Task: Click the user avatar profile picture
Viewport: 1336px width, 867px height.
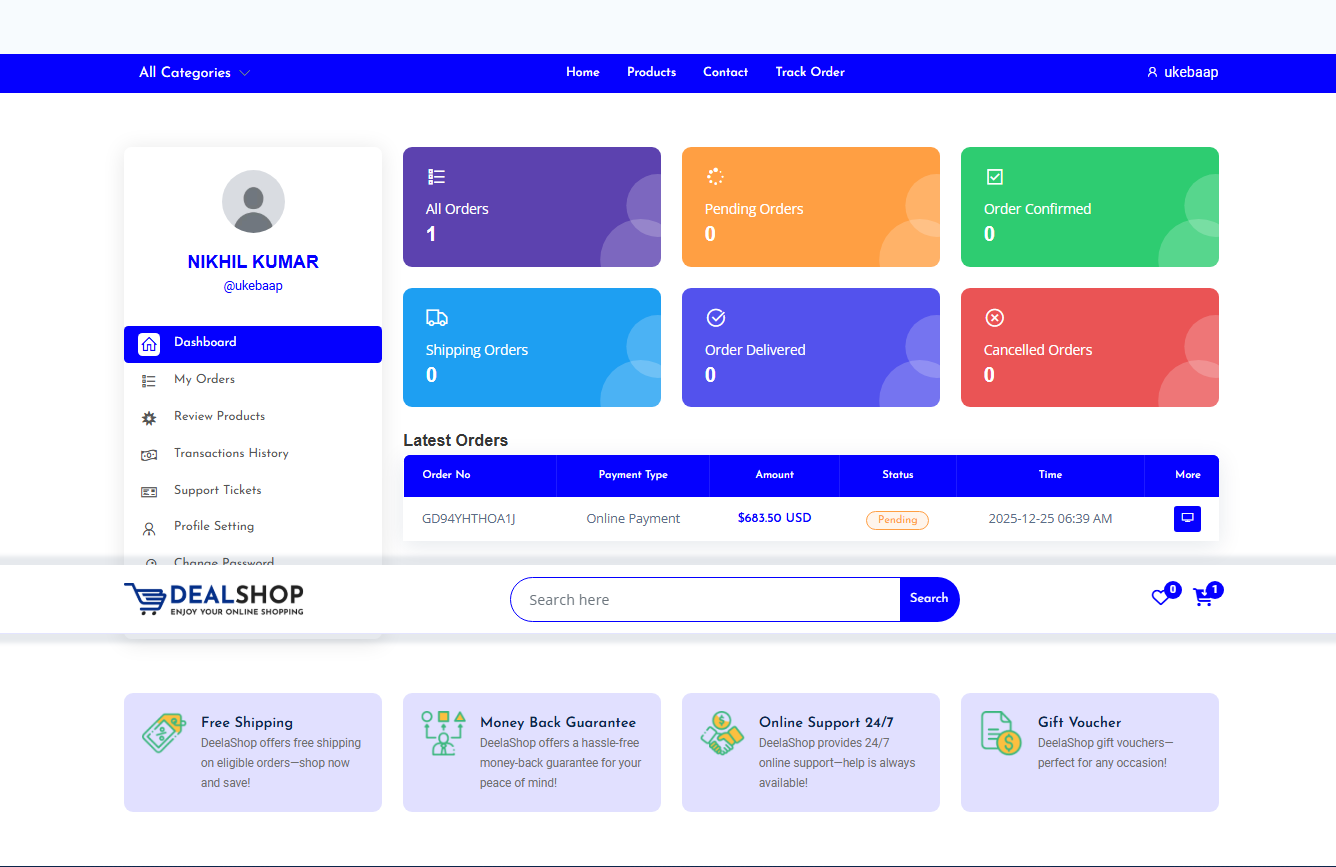Action: (253, 202)
